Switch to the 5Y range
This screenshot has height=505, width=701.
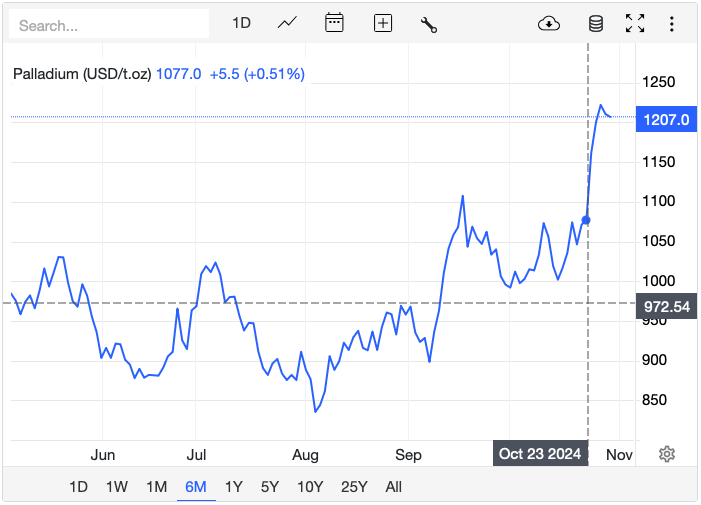click(x=270, y=486)
